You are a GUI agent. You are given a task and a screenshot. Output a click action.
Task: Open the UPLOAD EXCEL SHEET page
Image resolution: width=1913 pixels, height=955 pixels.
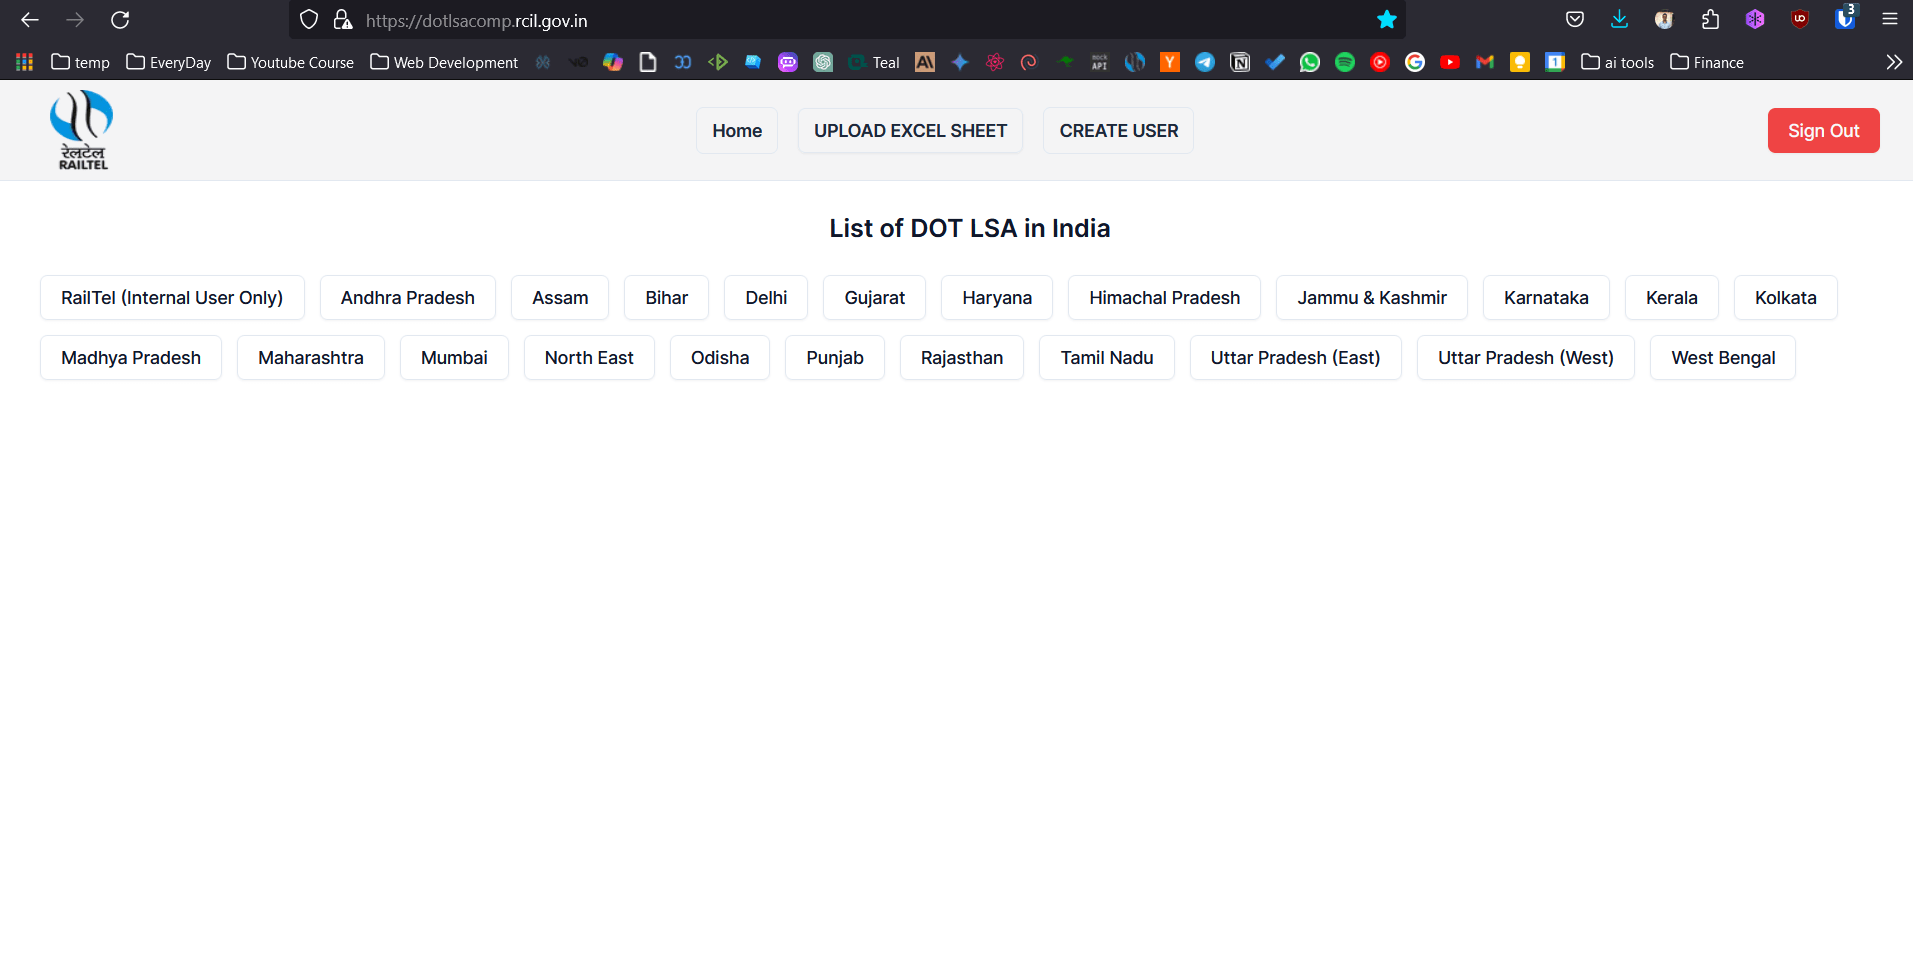pyautogui.click(x=910, y=131)
